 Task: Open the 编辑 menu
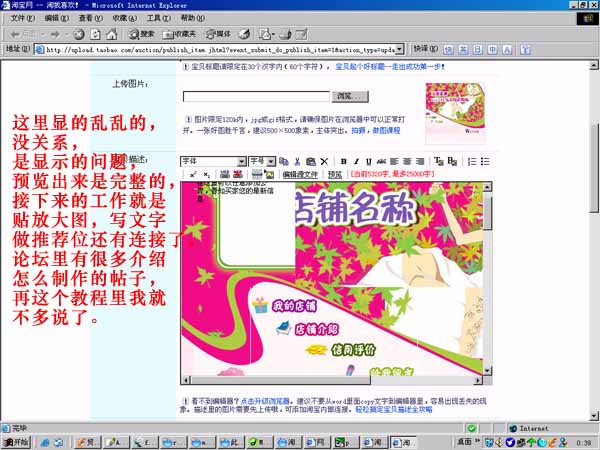click(57, 18)
